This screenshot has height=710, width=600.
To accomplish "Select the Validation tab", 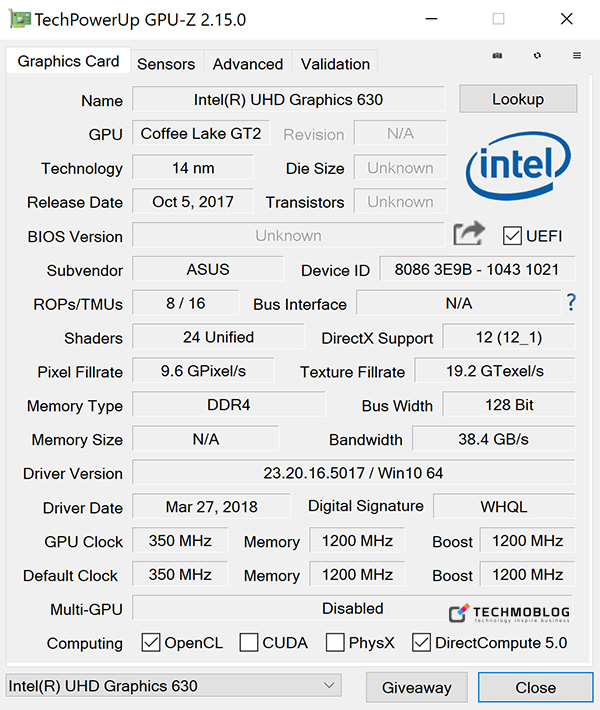I will (x=335, y=64).
